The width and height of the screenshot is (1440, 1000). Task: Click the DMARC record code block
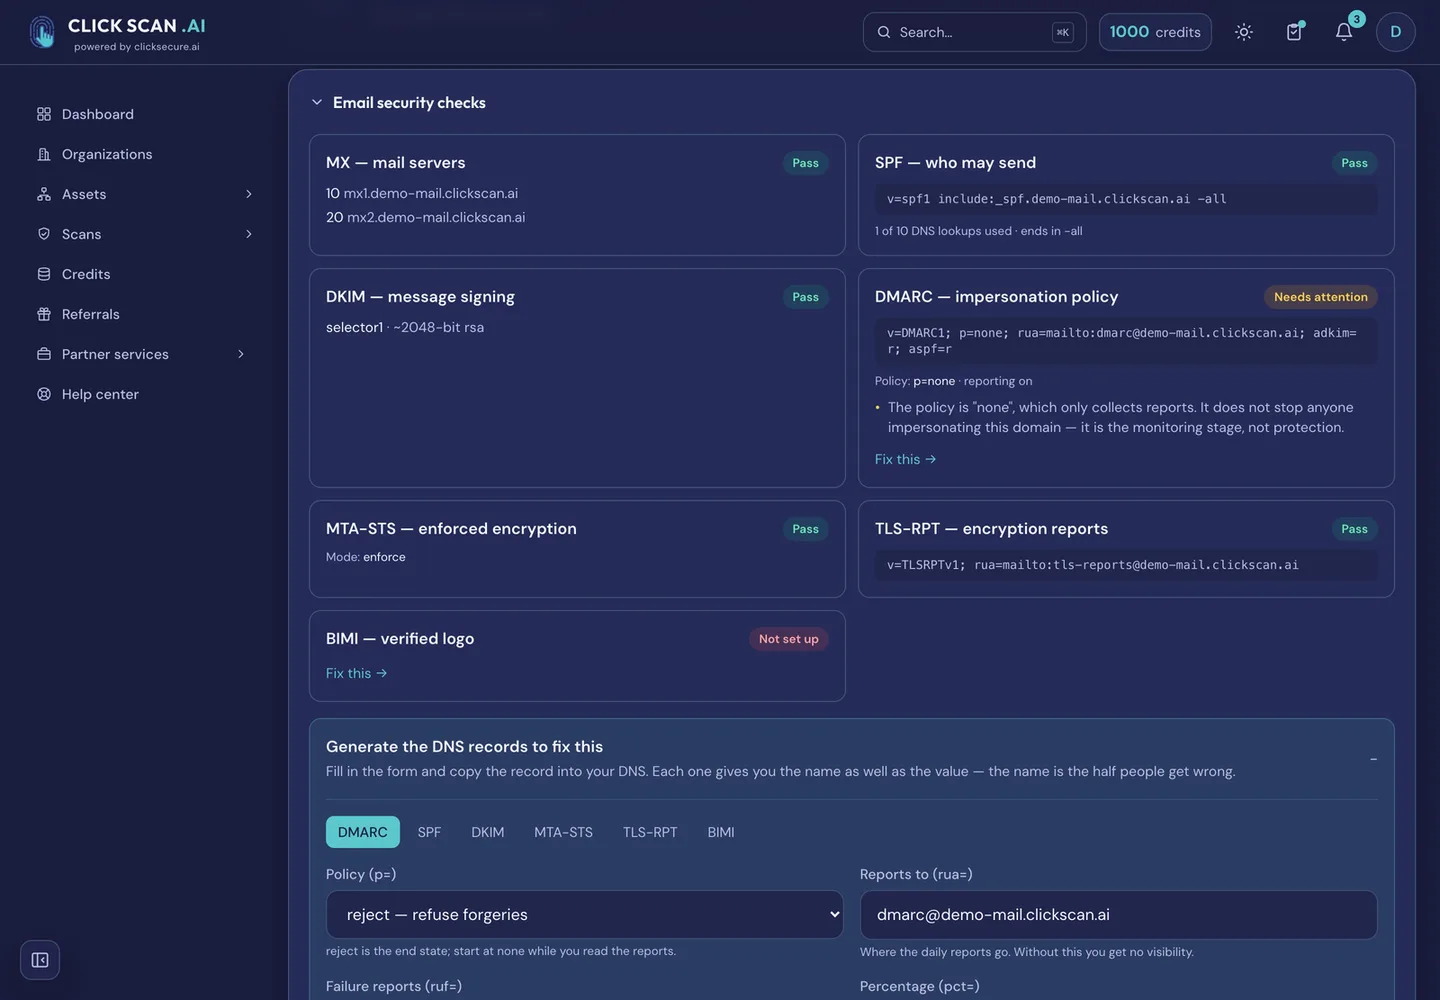pos(1126,341)
